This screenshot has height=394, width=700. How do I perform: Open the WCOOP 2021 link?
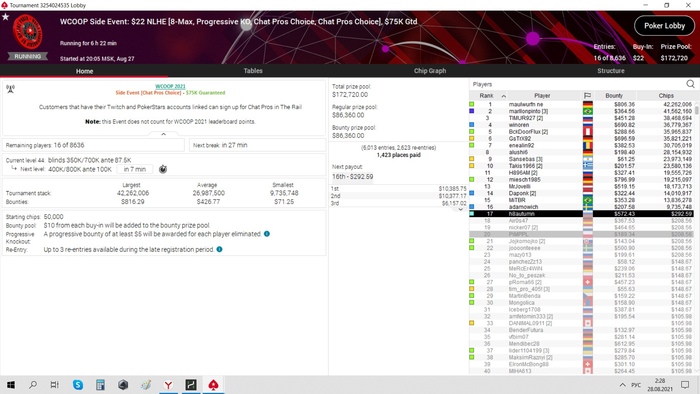coord(170,86)
